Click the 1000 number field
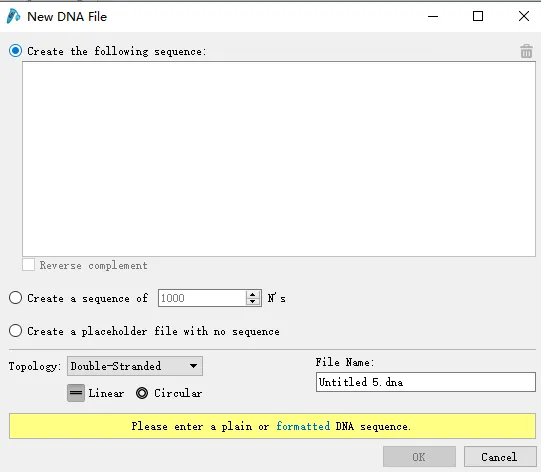Viewport: 541px width, 472px height. (202, 298)
